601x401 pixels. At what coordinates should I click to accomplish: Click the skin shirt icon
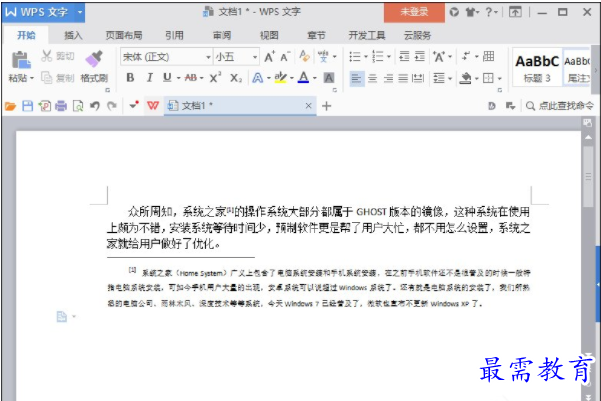[x=471, y=12]
